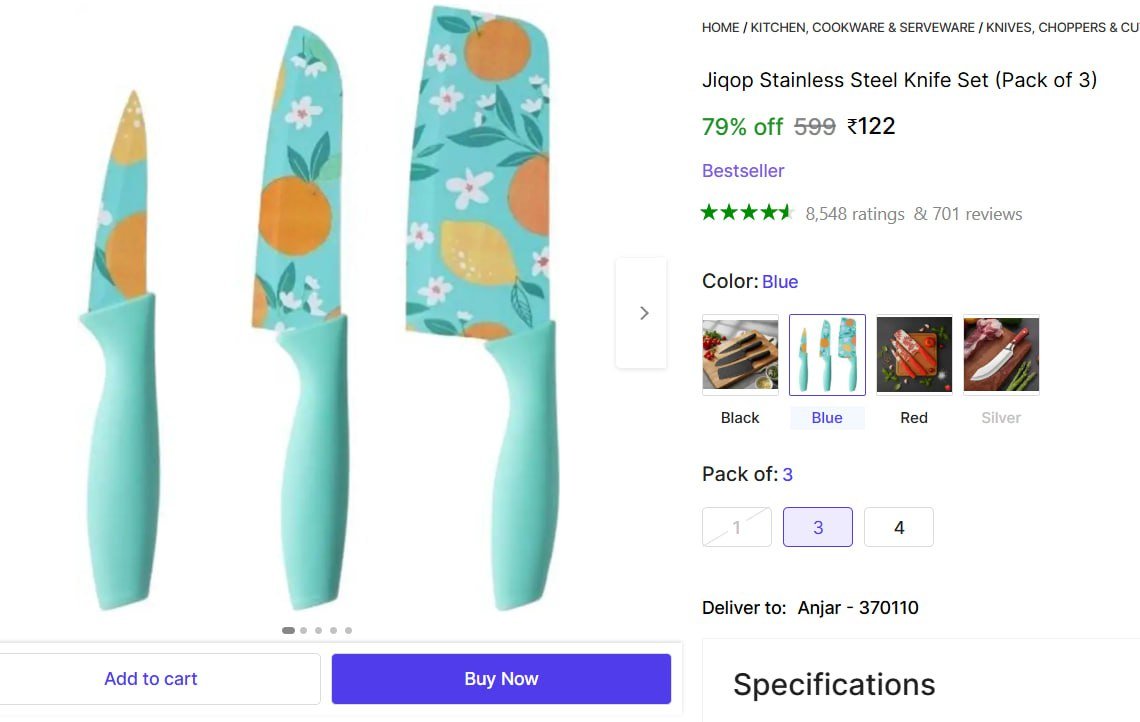Select pack of 3 option
The width and height of the screenshot is (1140, 722).
coord(817,527)
